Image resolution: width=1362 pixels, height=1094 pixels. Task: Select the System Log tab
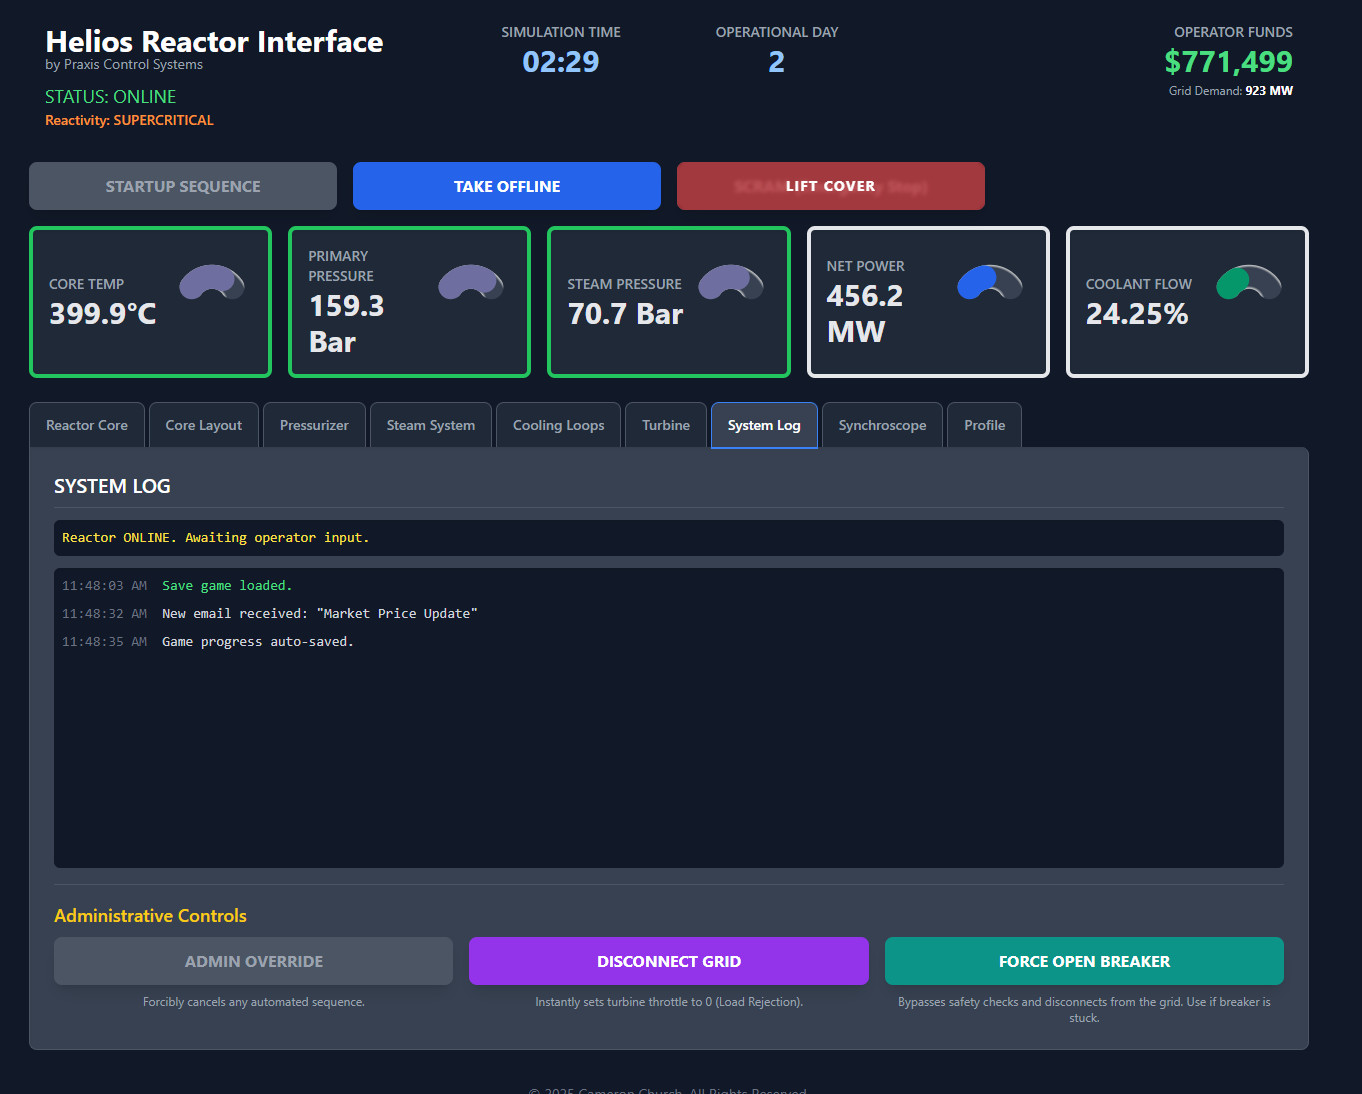pyautogui.click(x=764, y=425)
